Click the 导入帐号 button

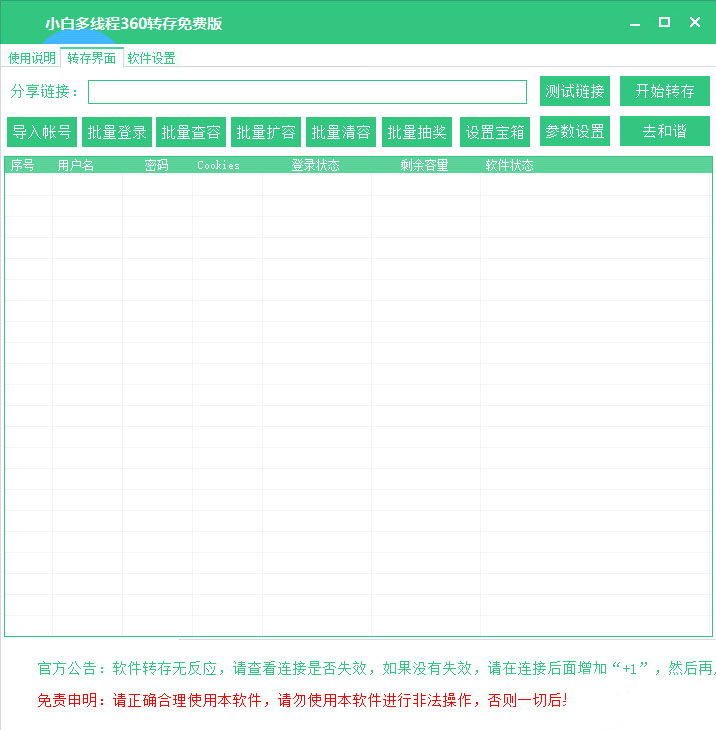point(42,132)
